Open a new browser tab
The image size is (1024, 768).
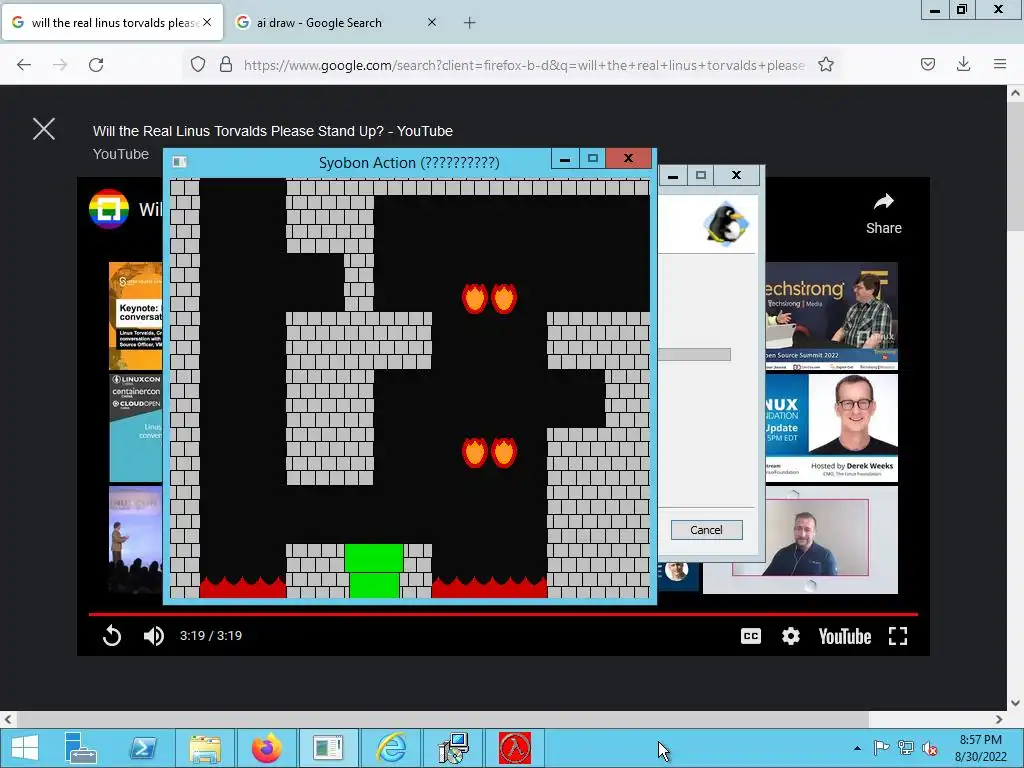470,23
